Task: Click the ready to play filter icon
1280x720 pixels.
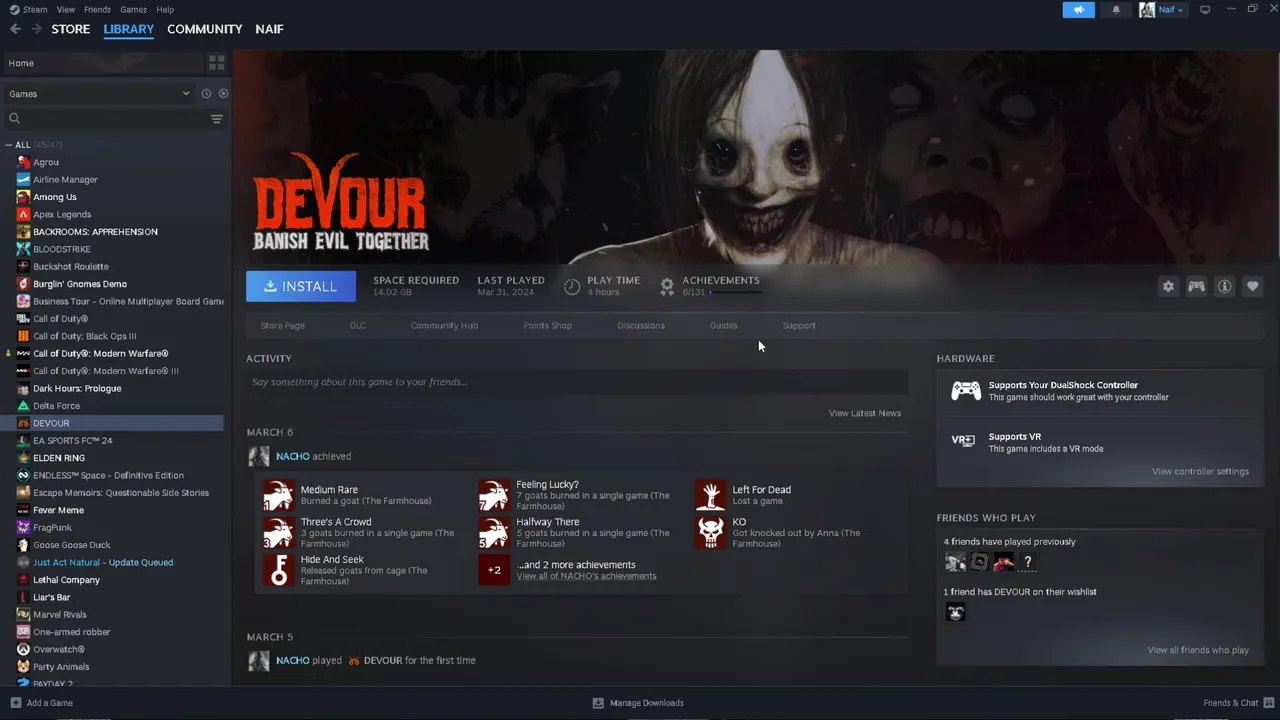Action: [223, 94]
